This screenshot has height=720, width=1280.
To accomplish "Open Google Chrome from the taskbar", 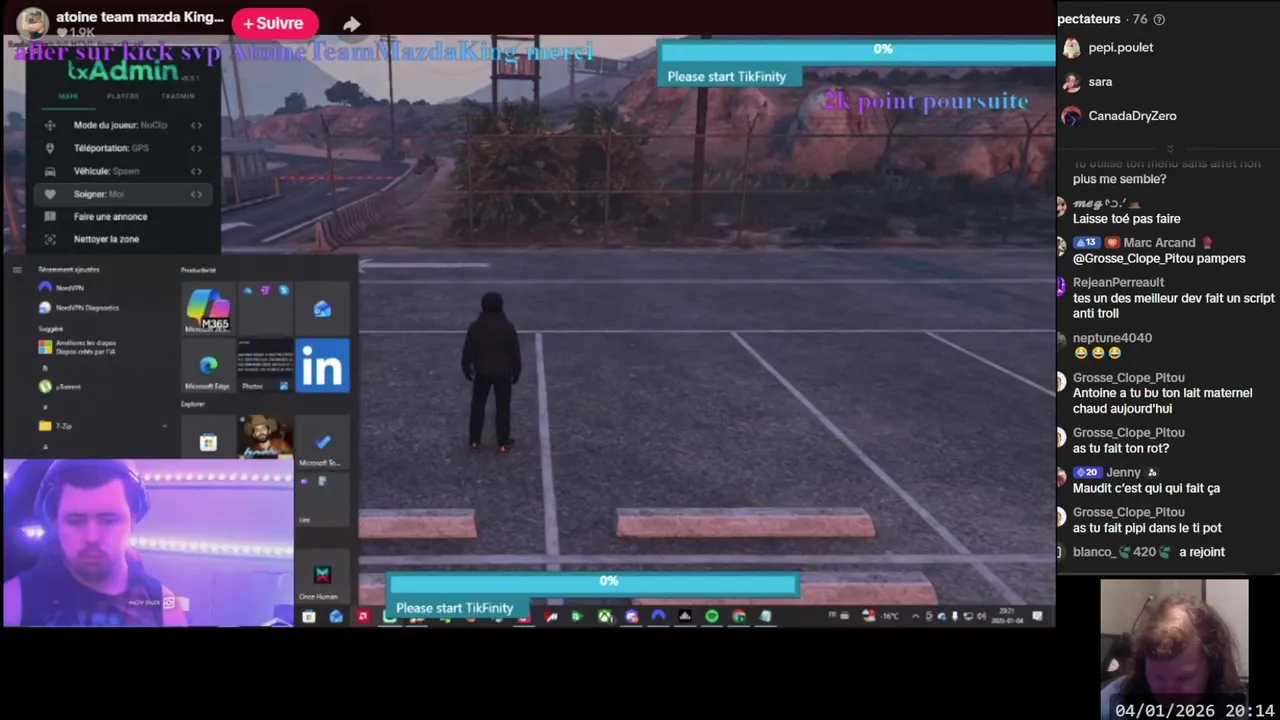I will (739, 616).
